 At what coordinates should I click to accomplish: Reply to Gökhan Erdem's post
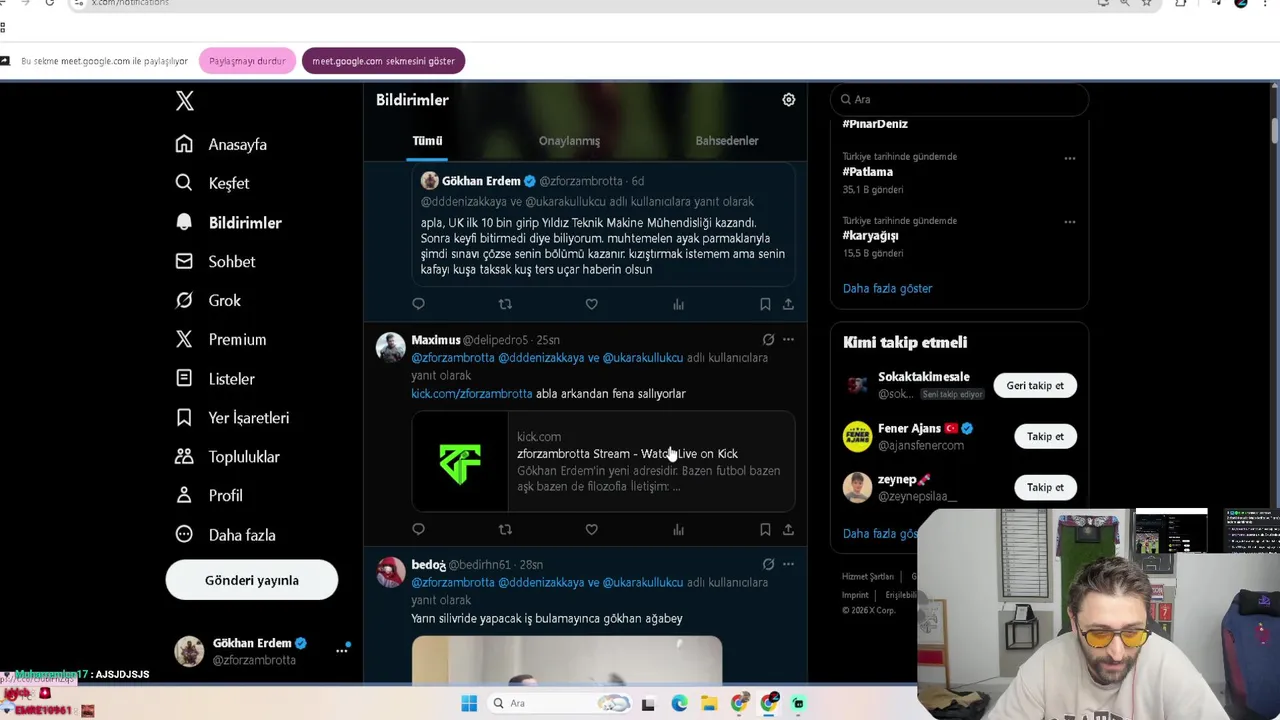coord(418,304)
